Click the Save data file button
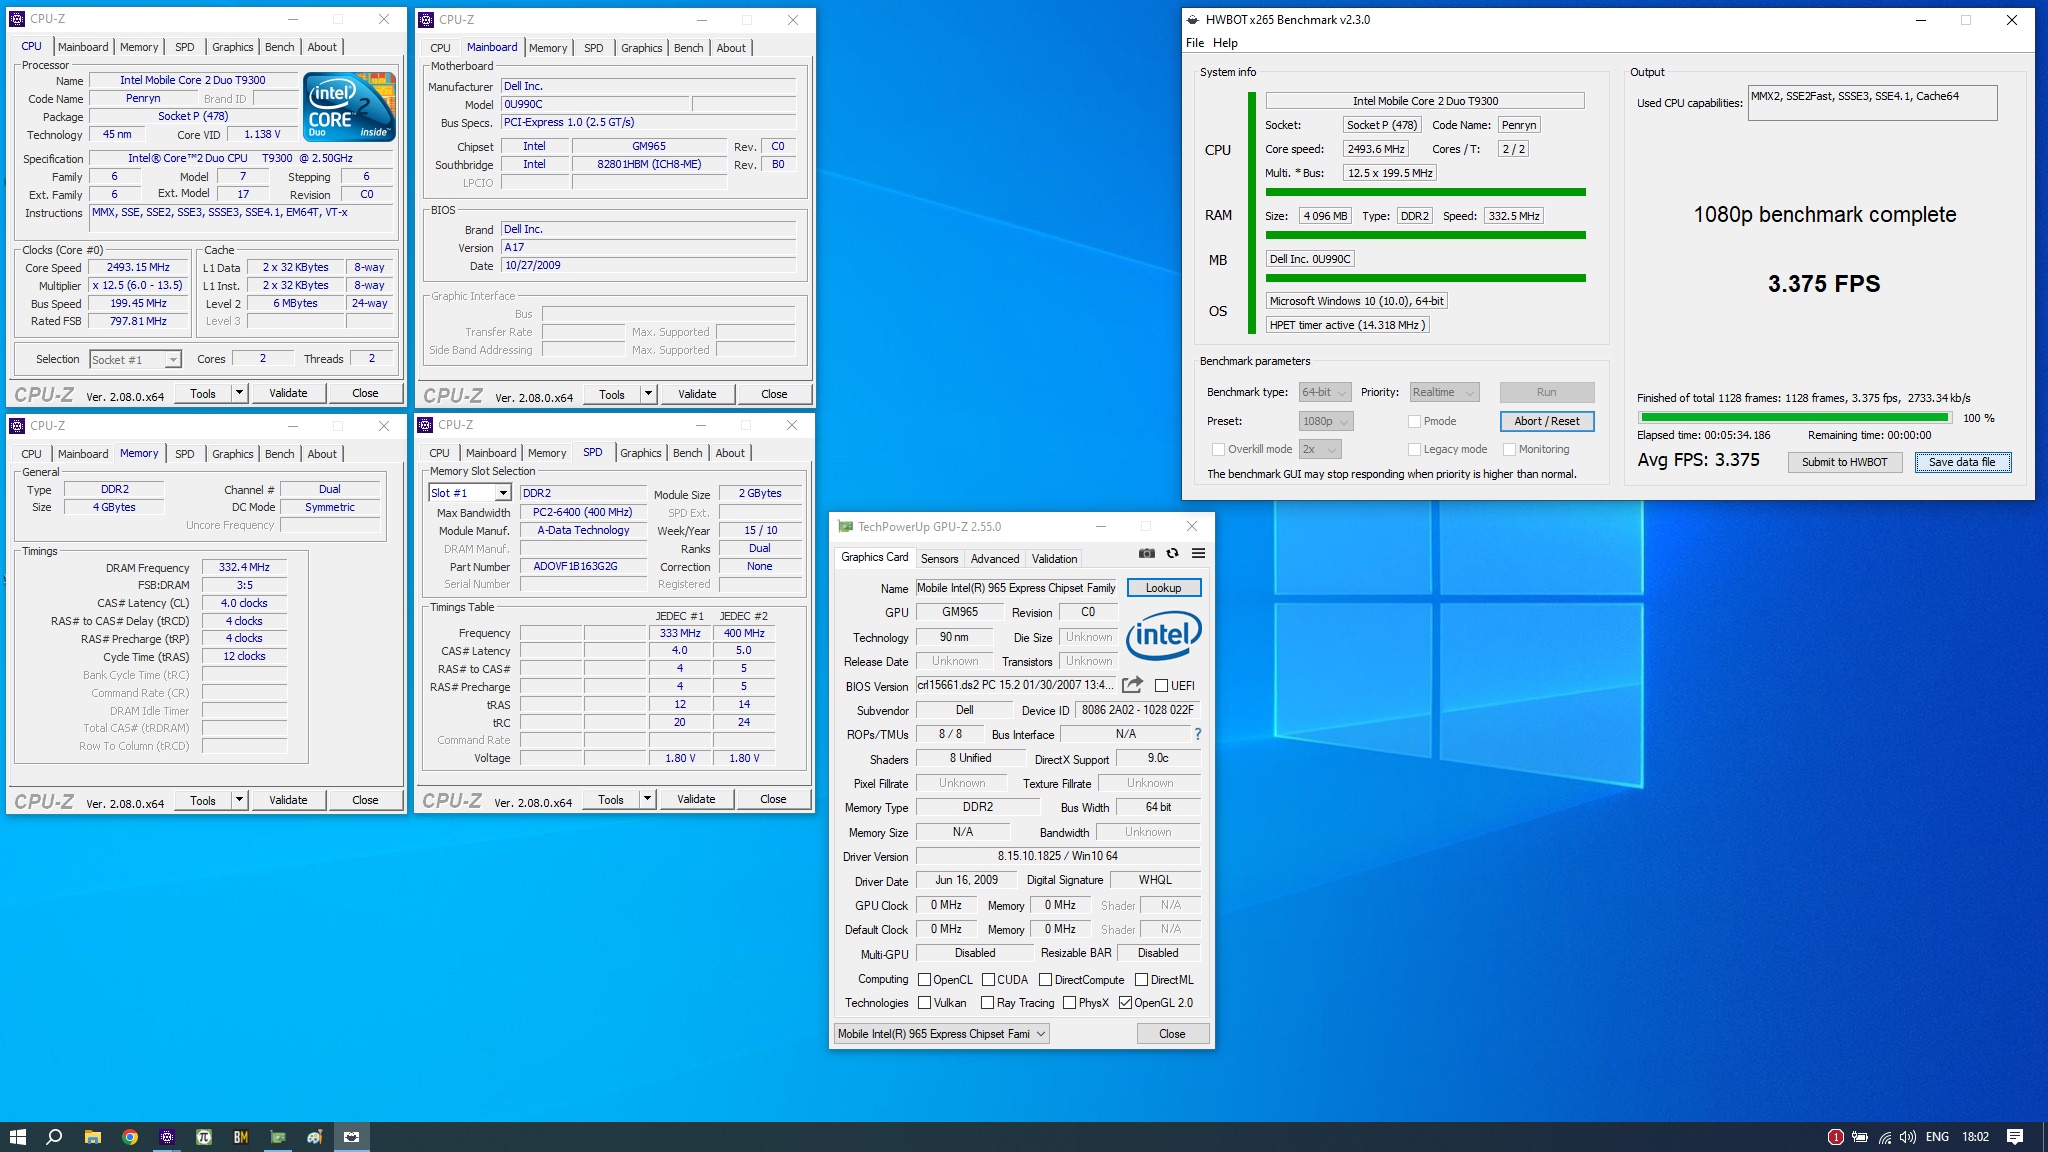This screenshot has width=2048, height=1152. [1962, 462]
